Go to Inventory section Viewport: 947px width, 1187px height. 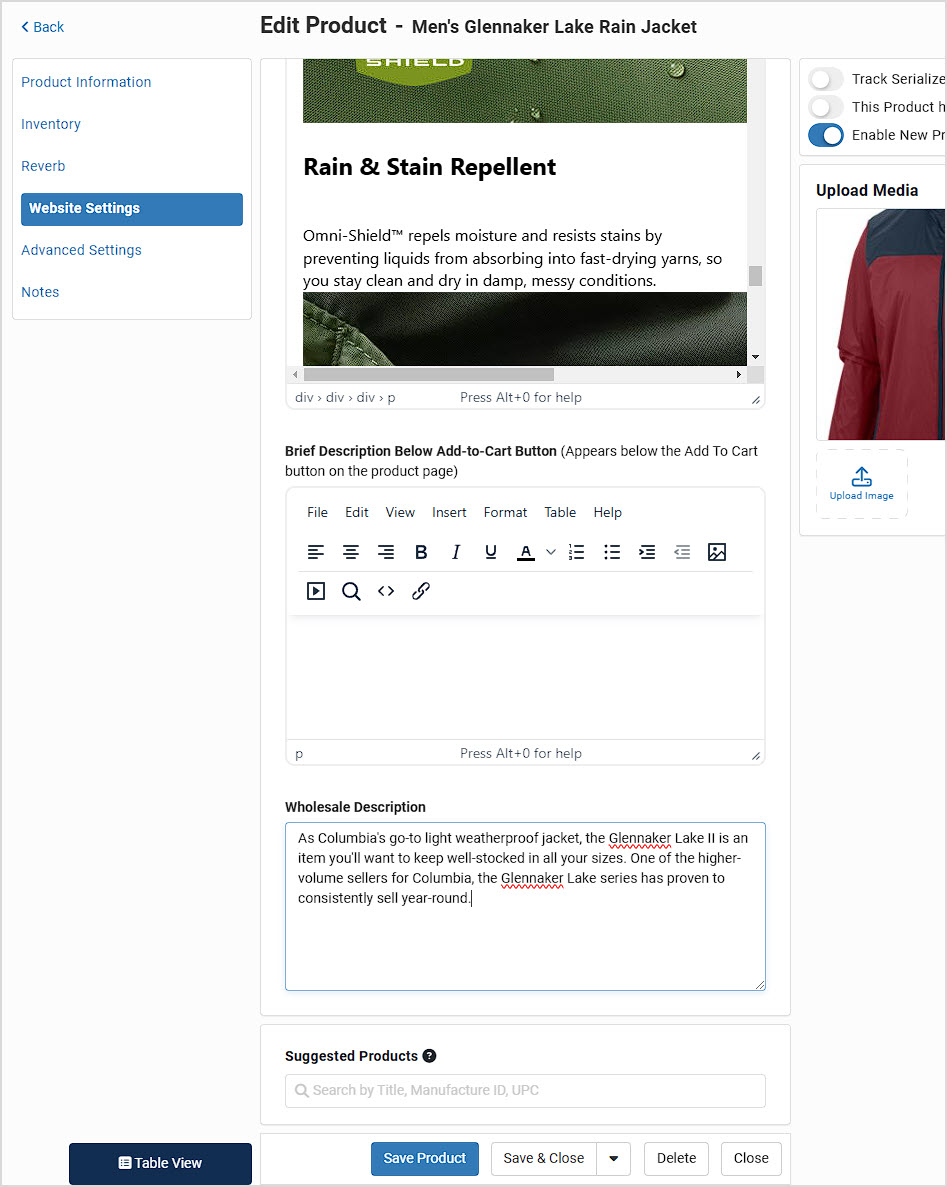51,124
